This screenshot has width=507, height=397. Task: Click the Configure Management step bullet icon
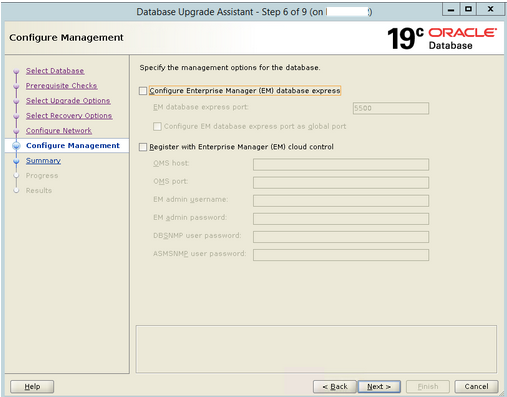16,146
